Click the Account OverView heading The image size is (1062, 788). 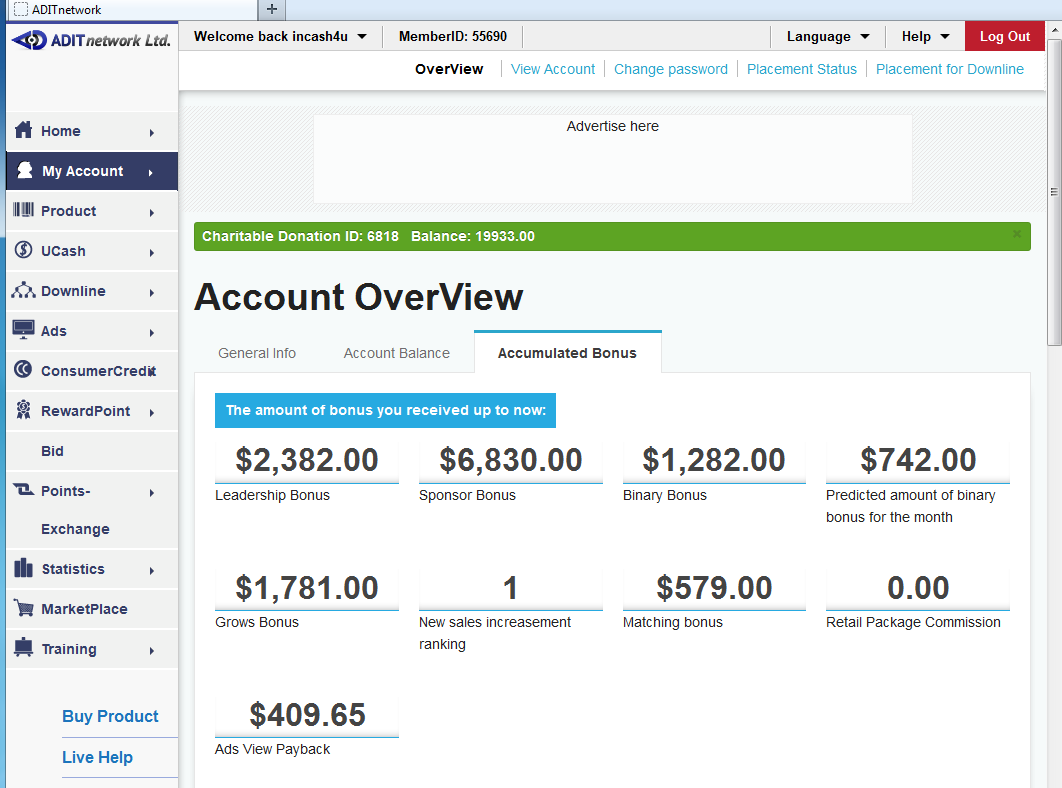coord(358,297)
